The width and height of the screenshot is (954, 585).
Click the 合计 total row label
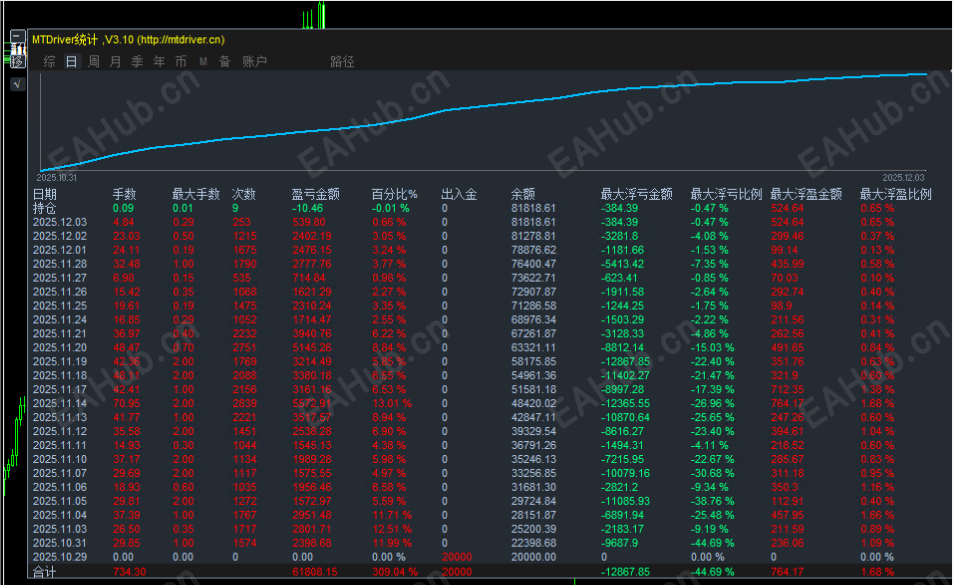coord(44,572)
